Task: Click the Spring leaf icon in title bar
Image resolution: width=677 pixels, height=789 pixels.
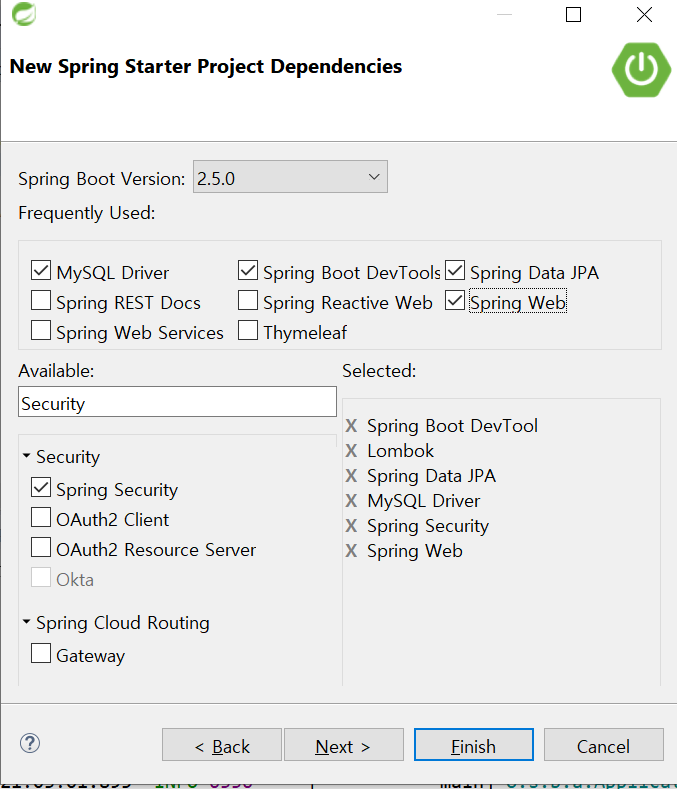Action: point(24,14)
